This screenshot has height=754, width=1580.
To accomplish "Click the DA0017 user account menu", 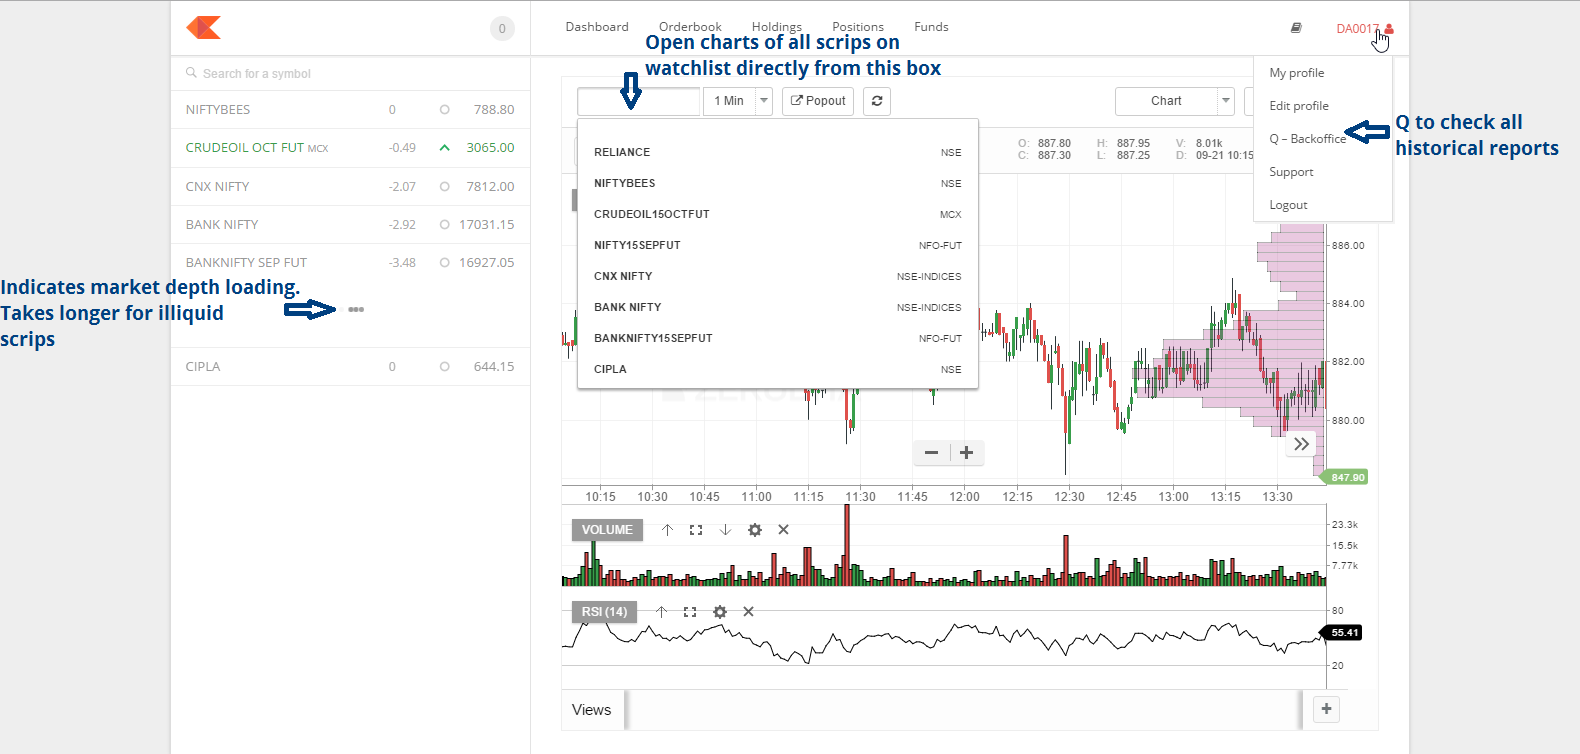I will click(x=1365, y=29).
